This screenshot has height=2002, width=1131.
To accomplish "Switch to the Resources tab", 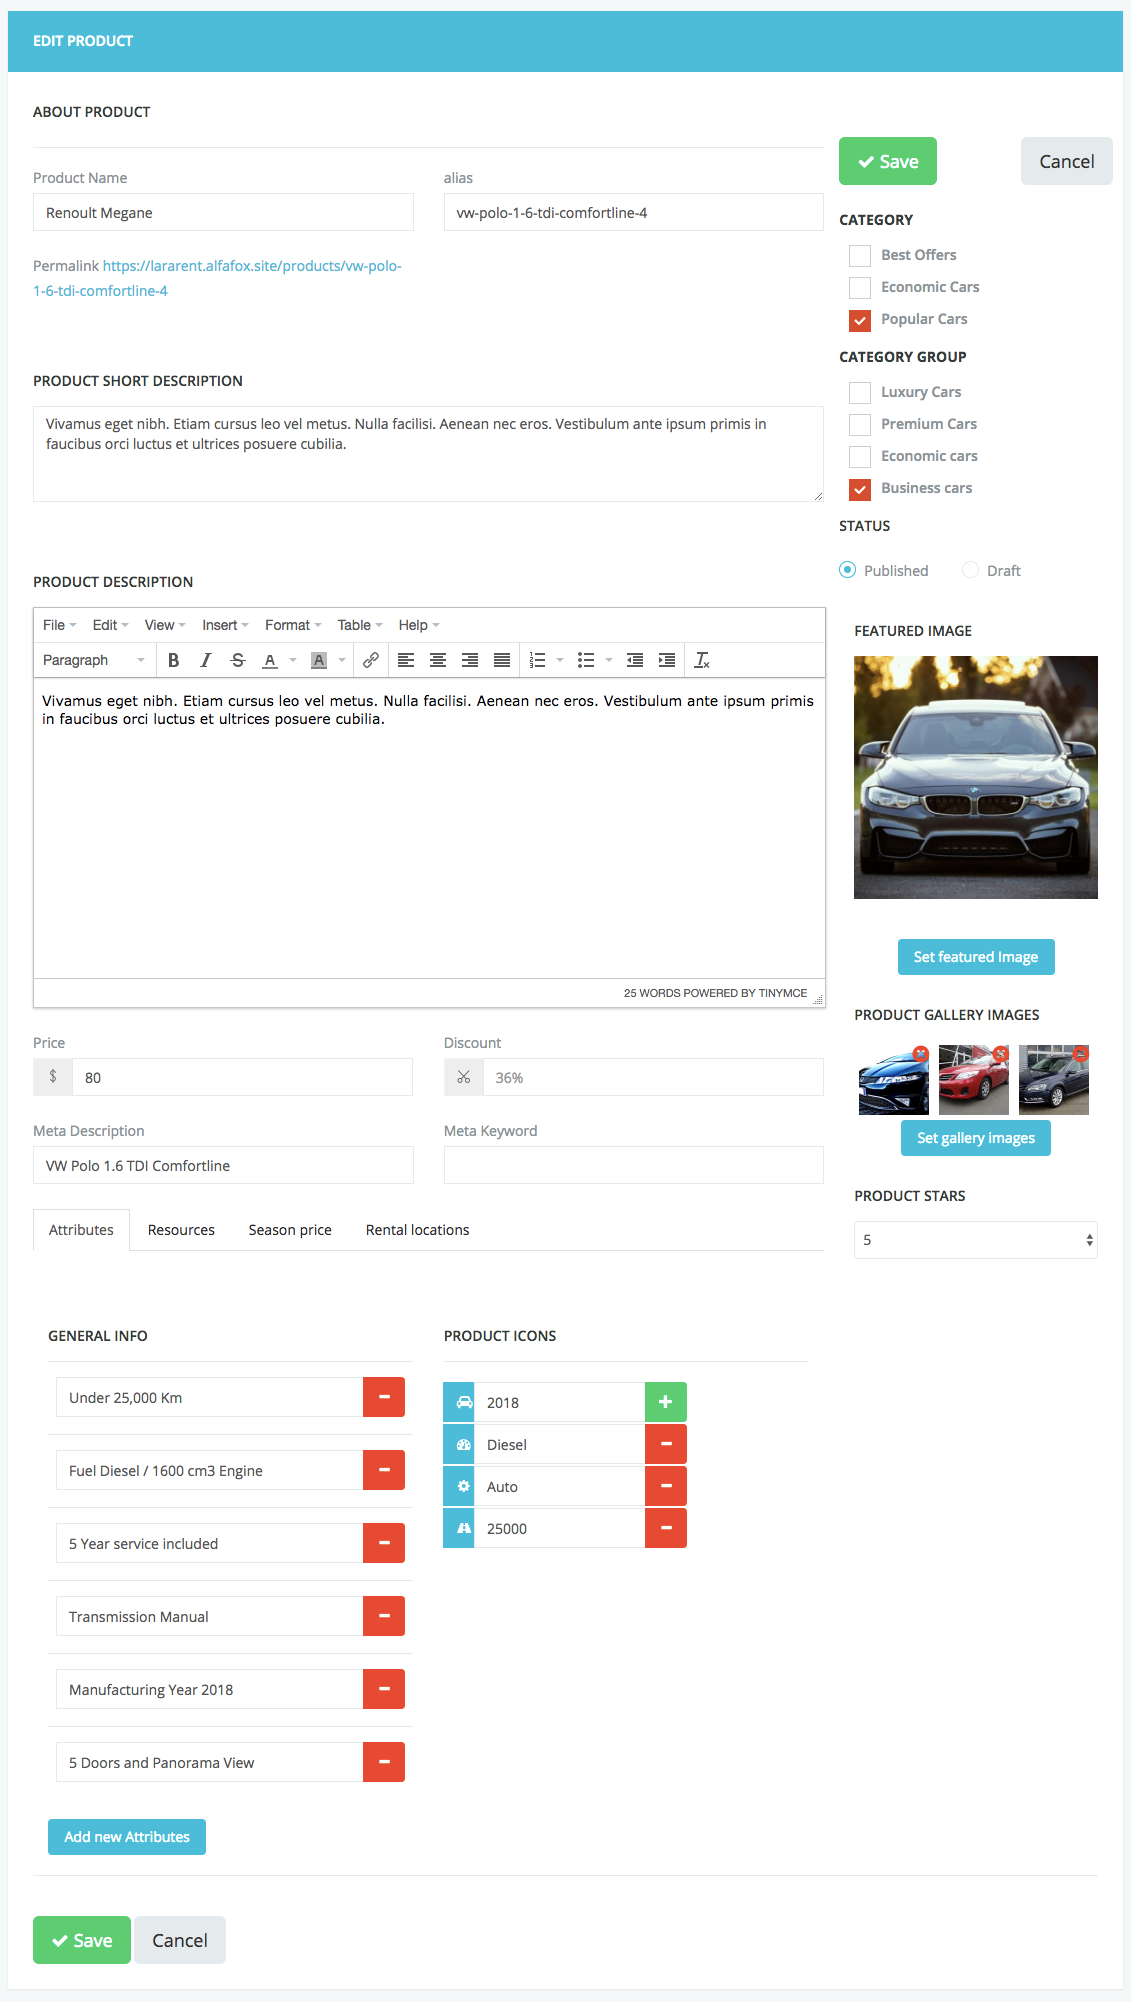I will (x=181, y=1230).
